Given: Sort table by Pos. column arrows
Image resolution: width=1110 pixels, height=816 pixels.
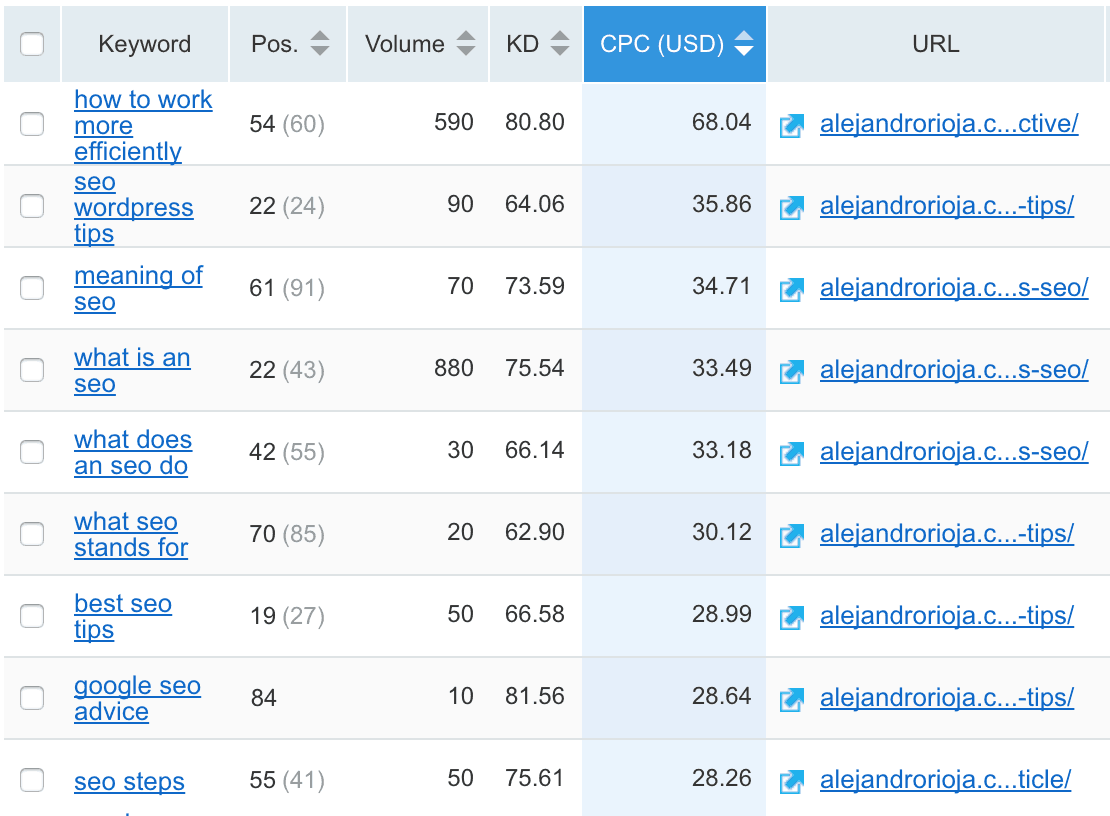Looking at the screenshot, I should (x=320, y=44).
